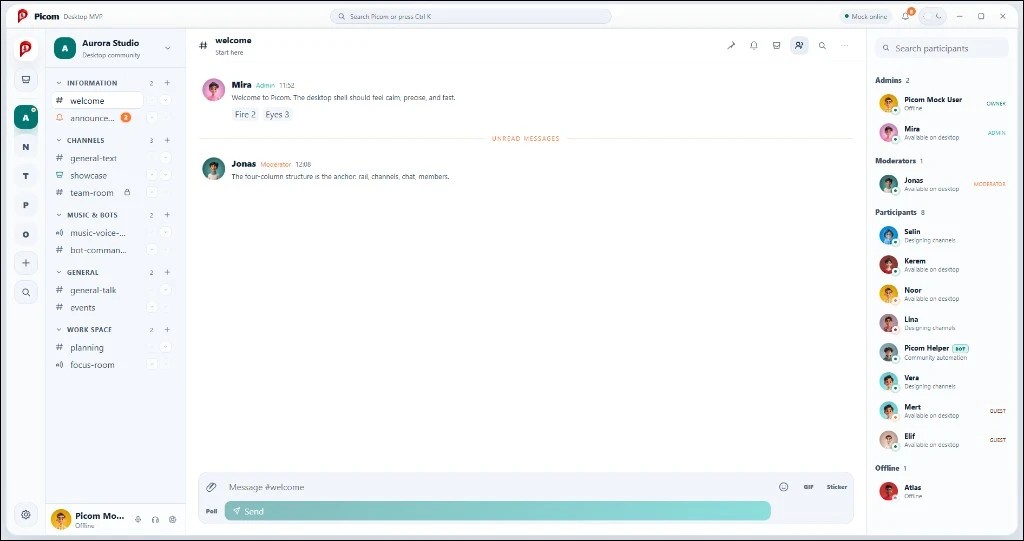
Task: Add a channel to the CHANNELS category
Action: (167, 140)
